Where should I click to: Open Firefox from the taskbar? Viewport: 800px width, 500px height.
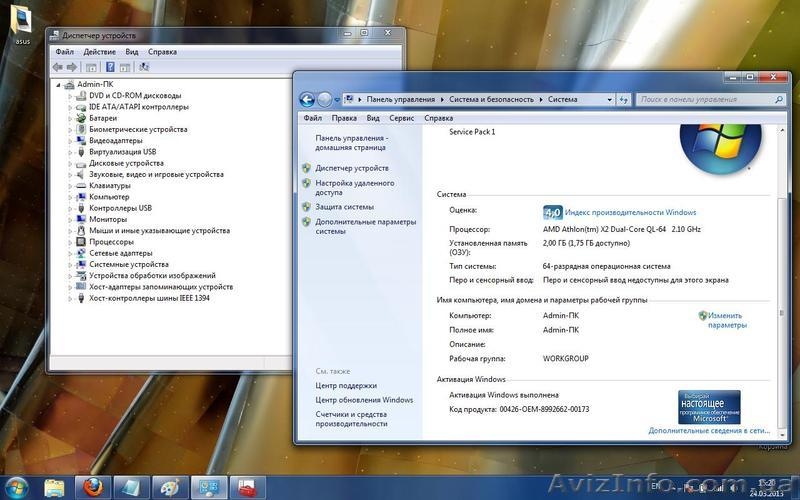92,487
